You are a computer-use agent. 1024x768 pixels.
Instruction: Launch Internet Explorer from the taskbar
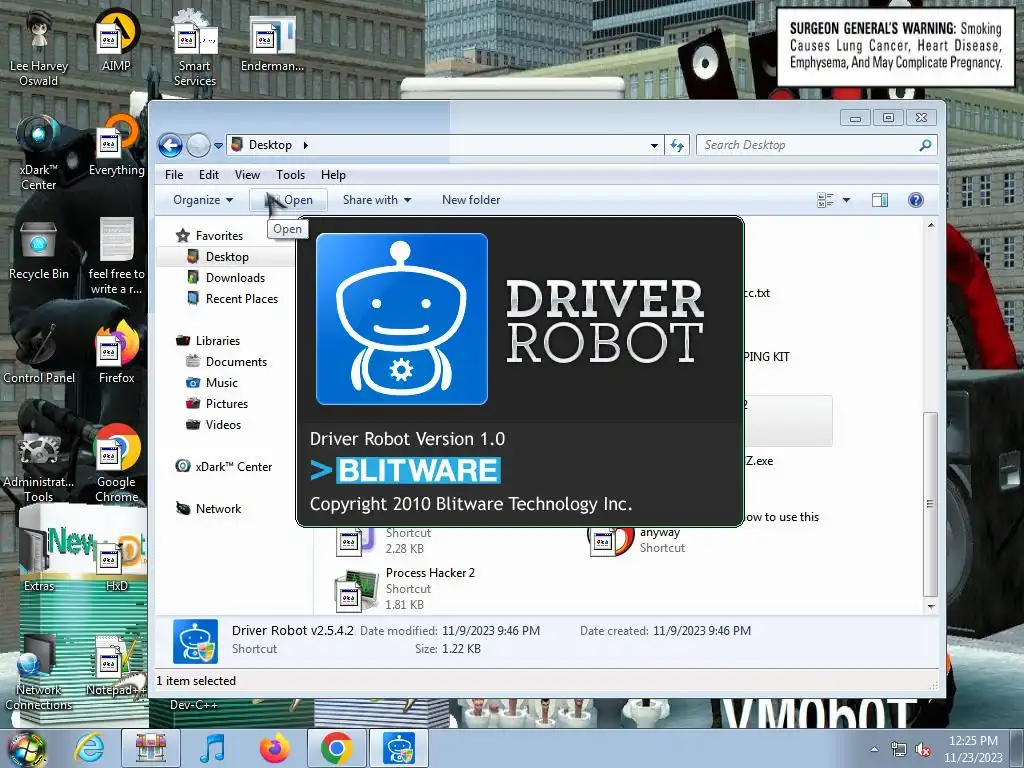tap(89, 748)
